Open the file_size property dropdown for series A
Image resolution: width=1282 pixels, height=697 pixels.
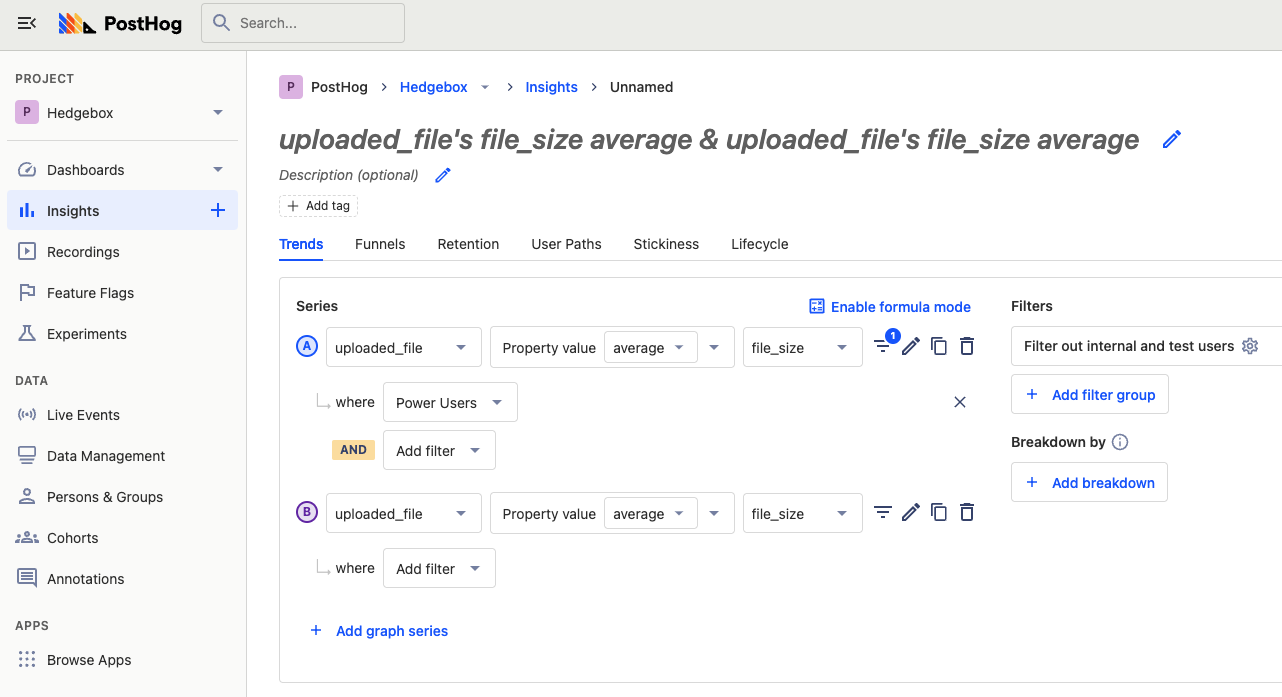(x=802, y=348)
